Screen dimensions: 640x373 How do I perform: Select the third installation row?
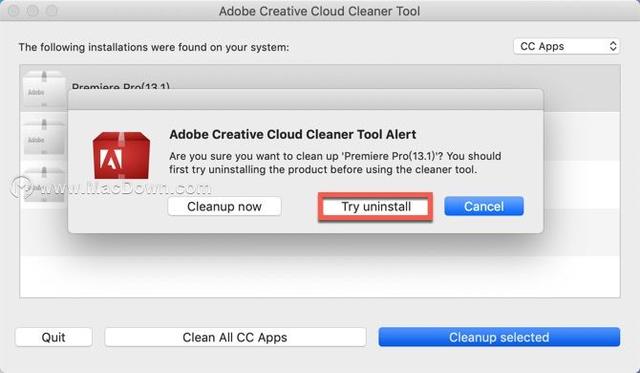[x=320, y=184]
